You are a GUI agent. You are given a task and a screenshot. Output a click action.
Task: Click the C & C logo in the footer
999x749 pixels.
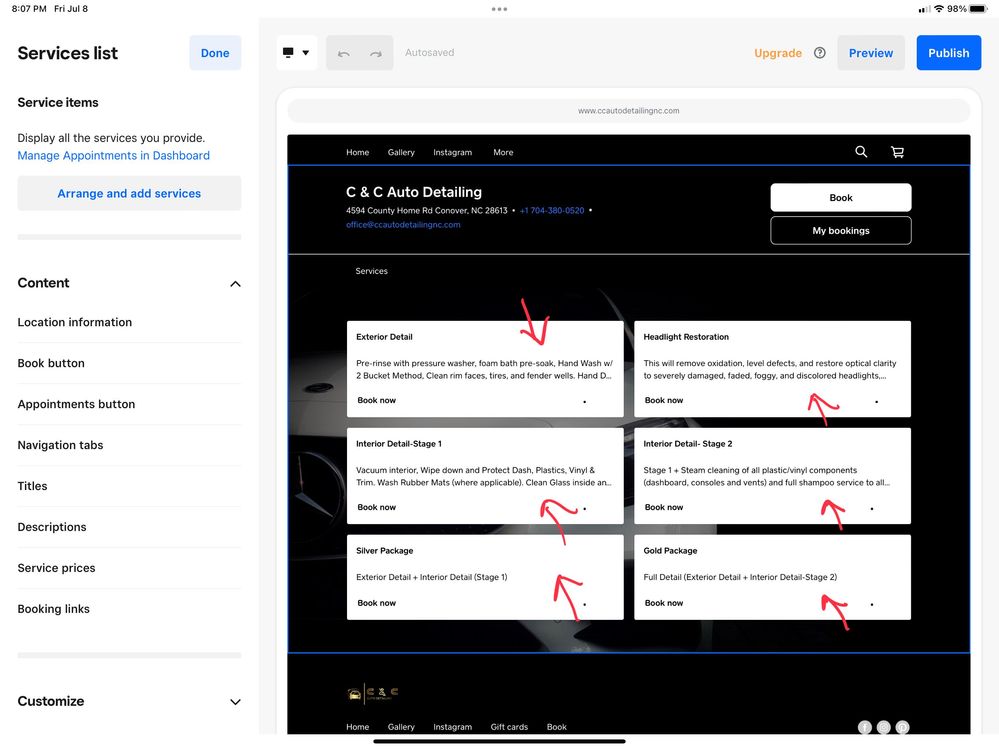(373, 693)
